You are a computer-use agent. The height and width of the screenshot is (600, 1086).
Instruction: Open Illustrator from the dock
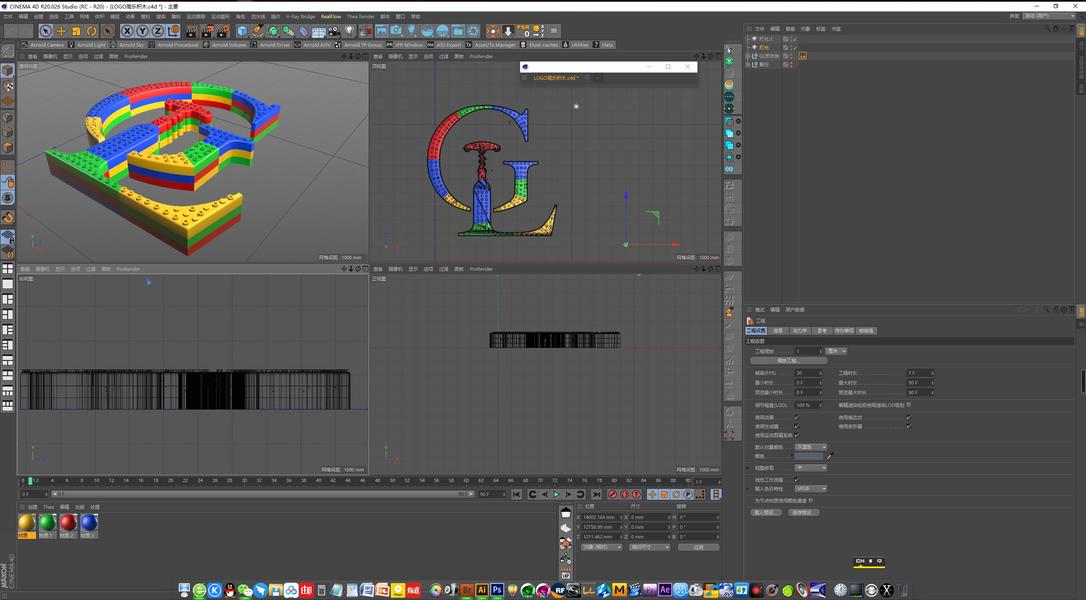point(481,590)
